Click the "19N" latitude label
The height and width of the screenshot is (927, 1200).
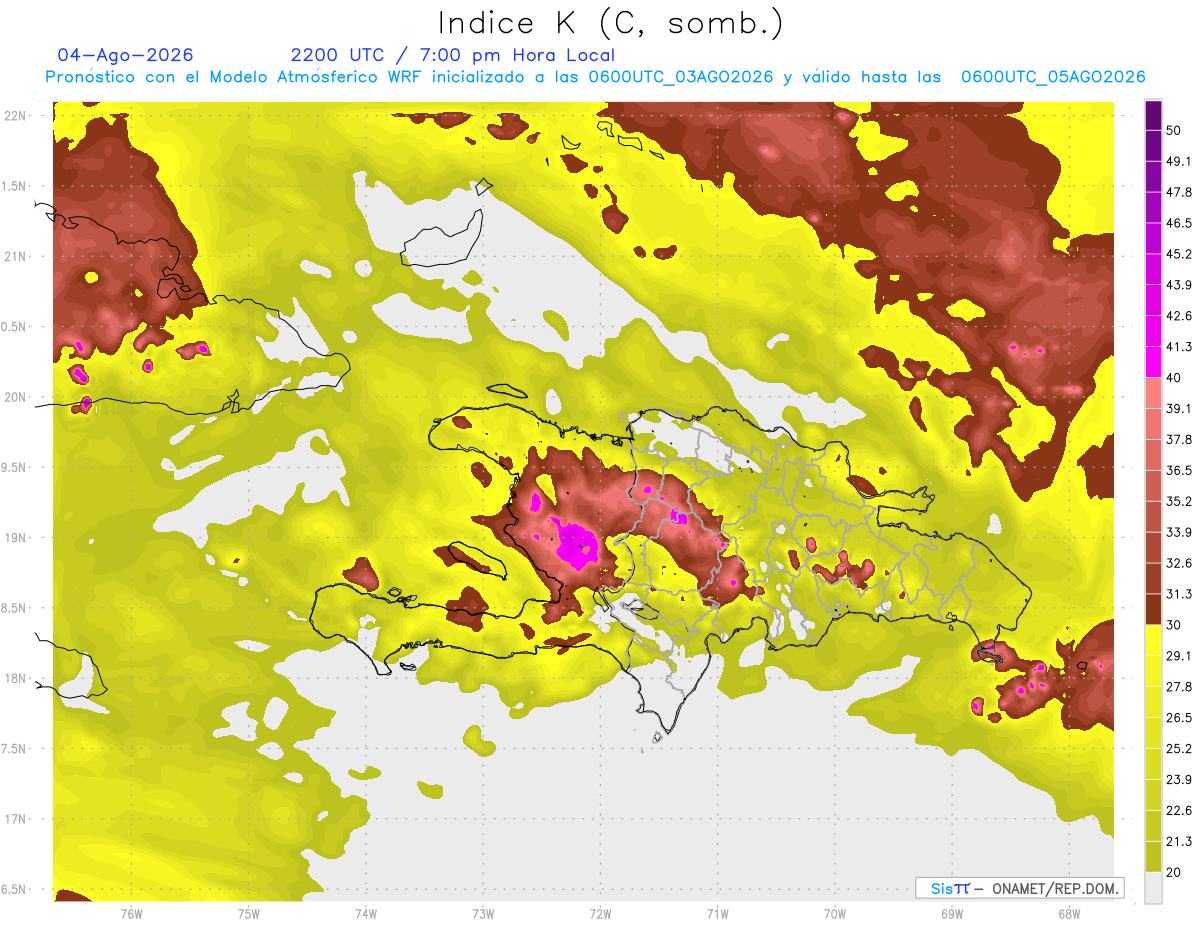17,538
